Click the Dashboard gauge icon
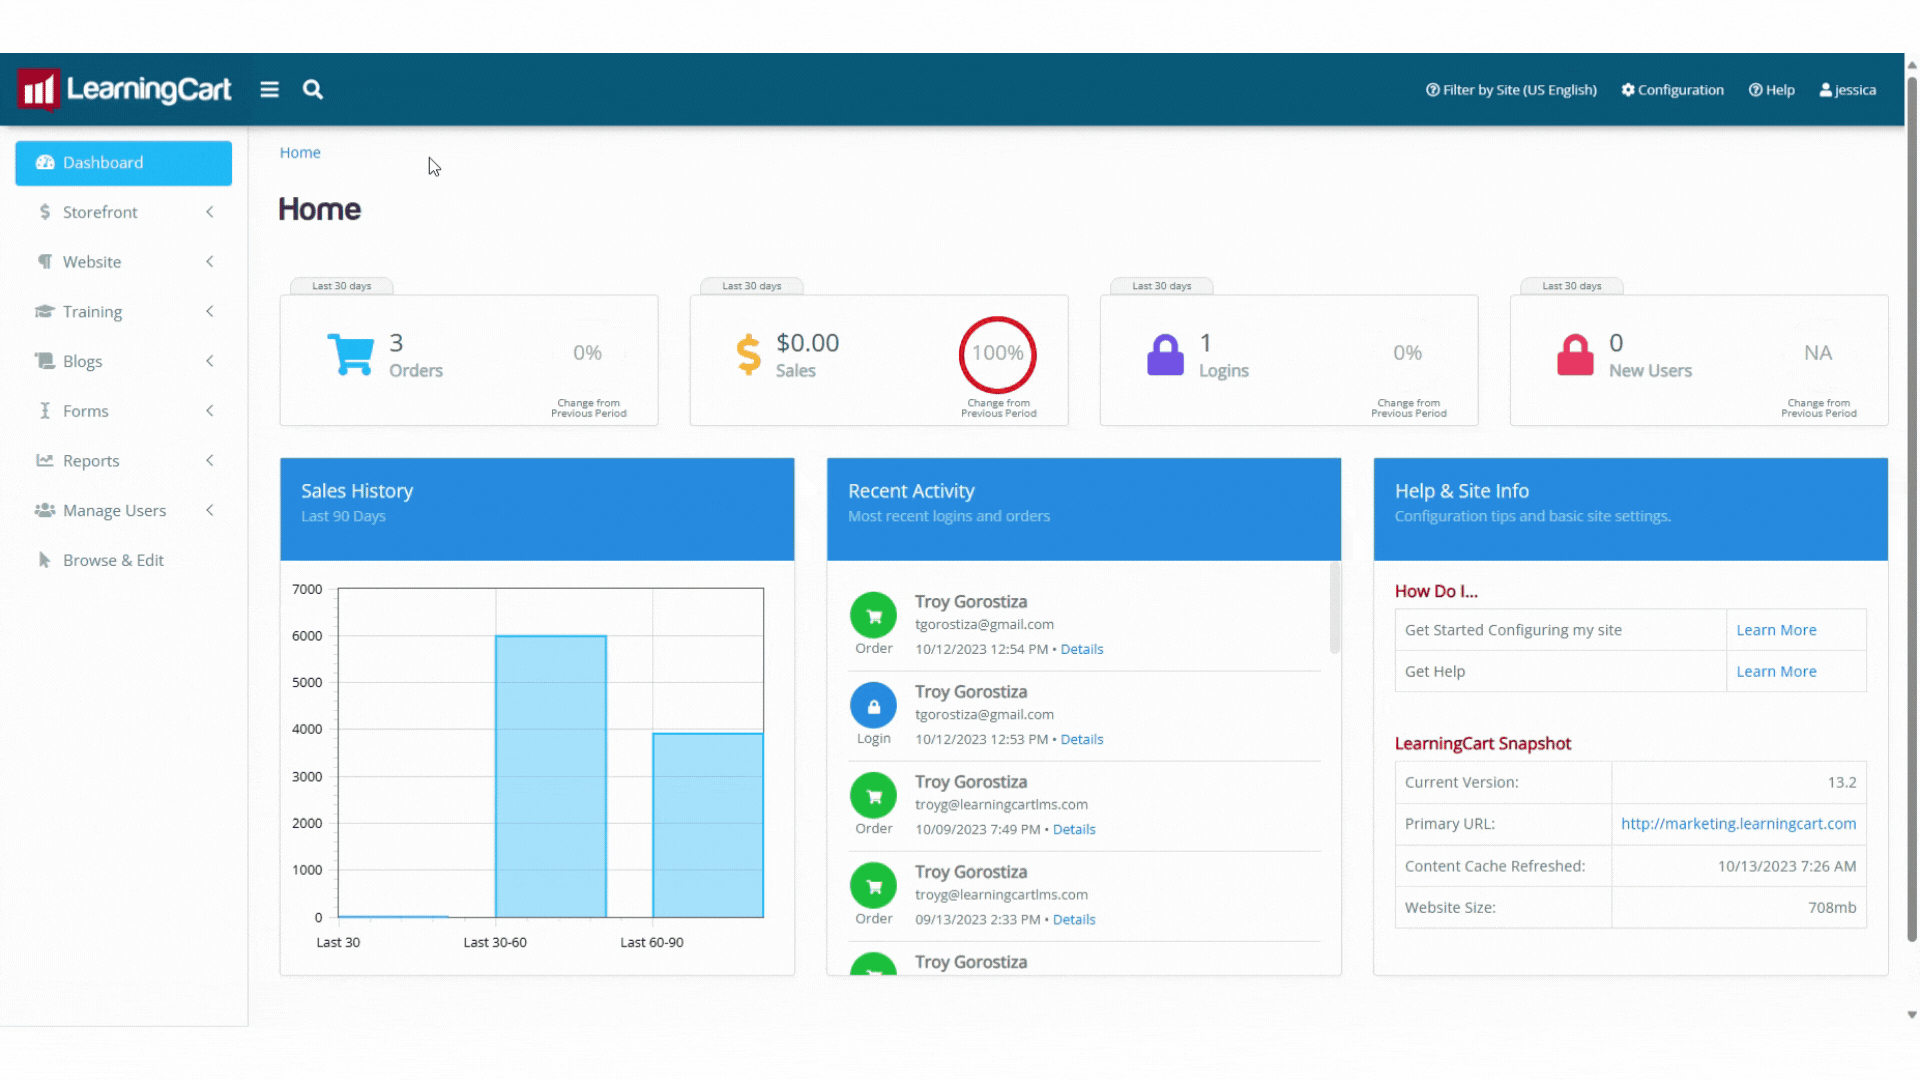 pos(45,162)
